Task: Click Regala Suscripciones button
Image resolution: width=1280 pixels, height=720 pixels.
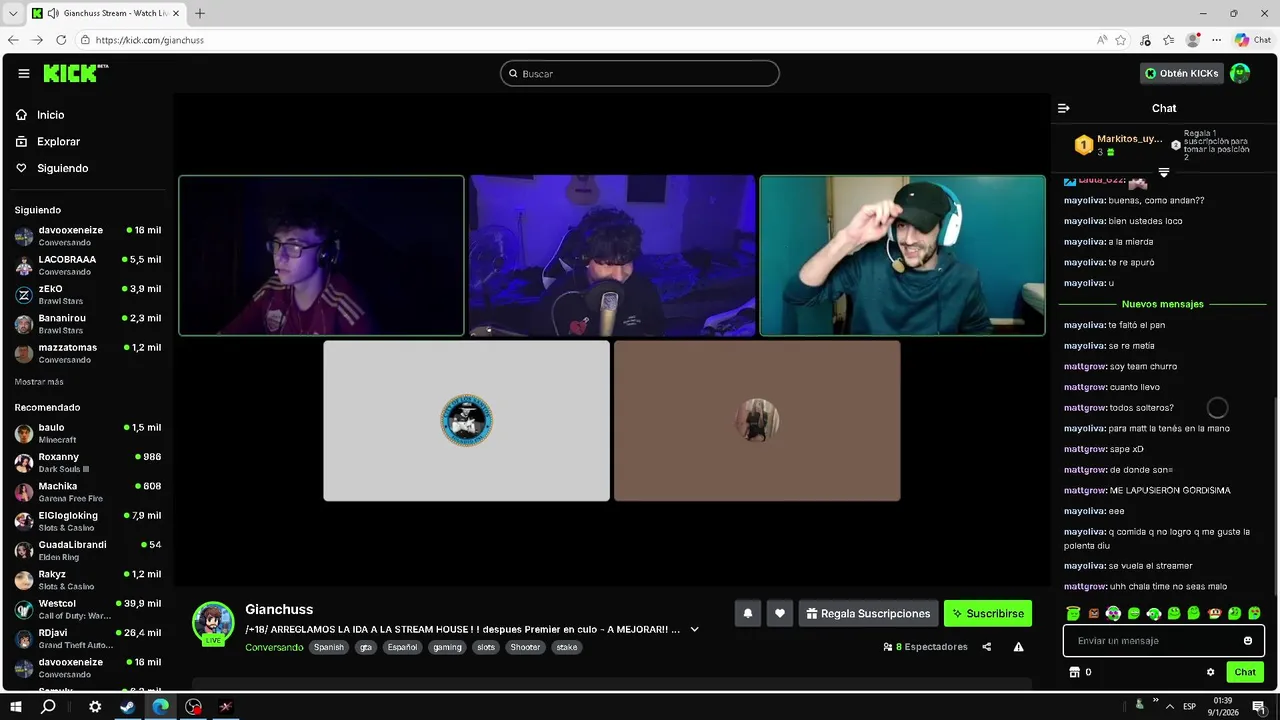Action: [x=866, y=613]
